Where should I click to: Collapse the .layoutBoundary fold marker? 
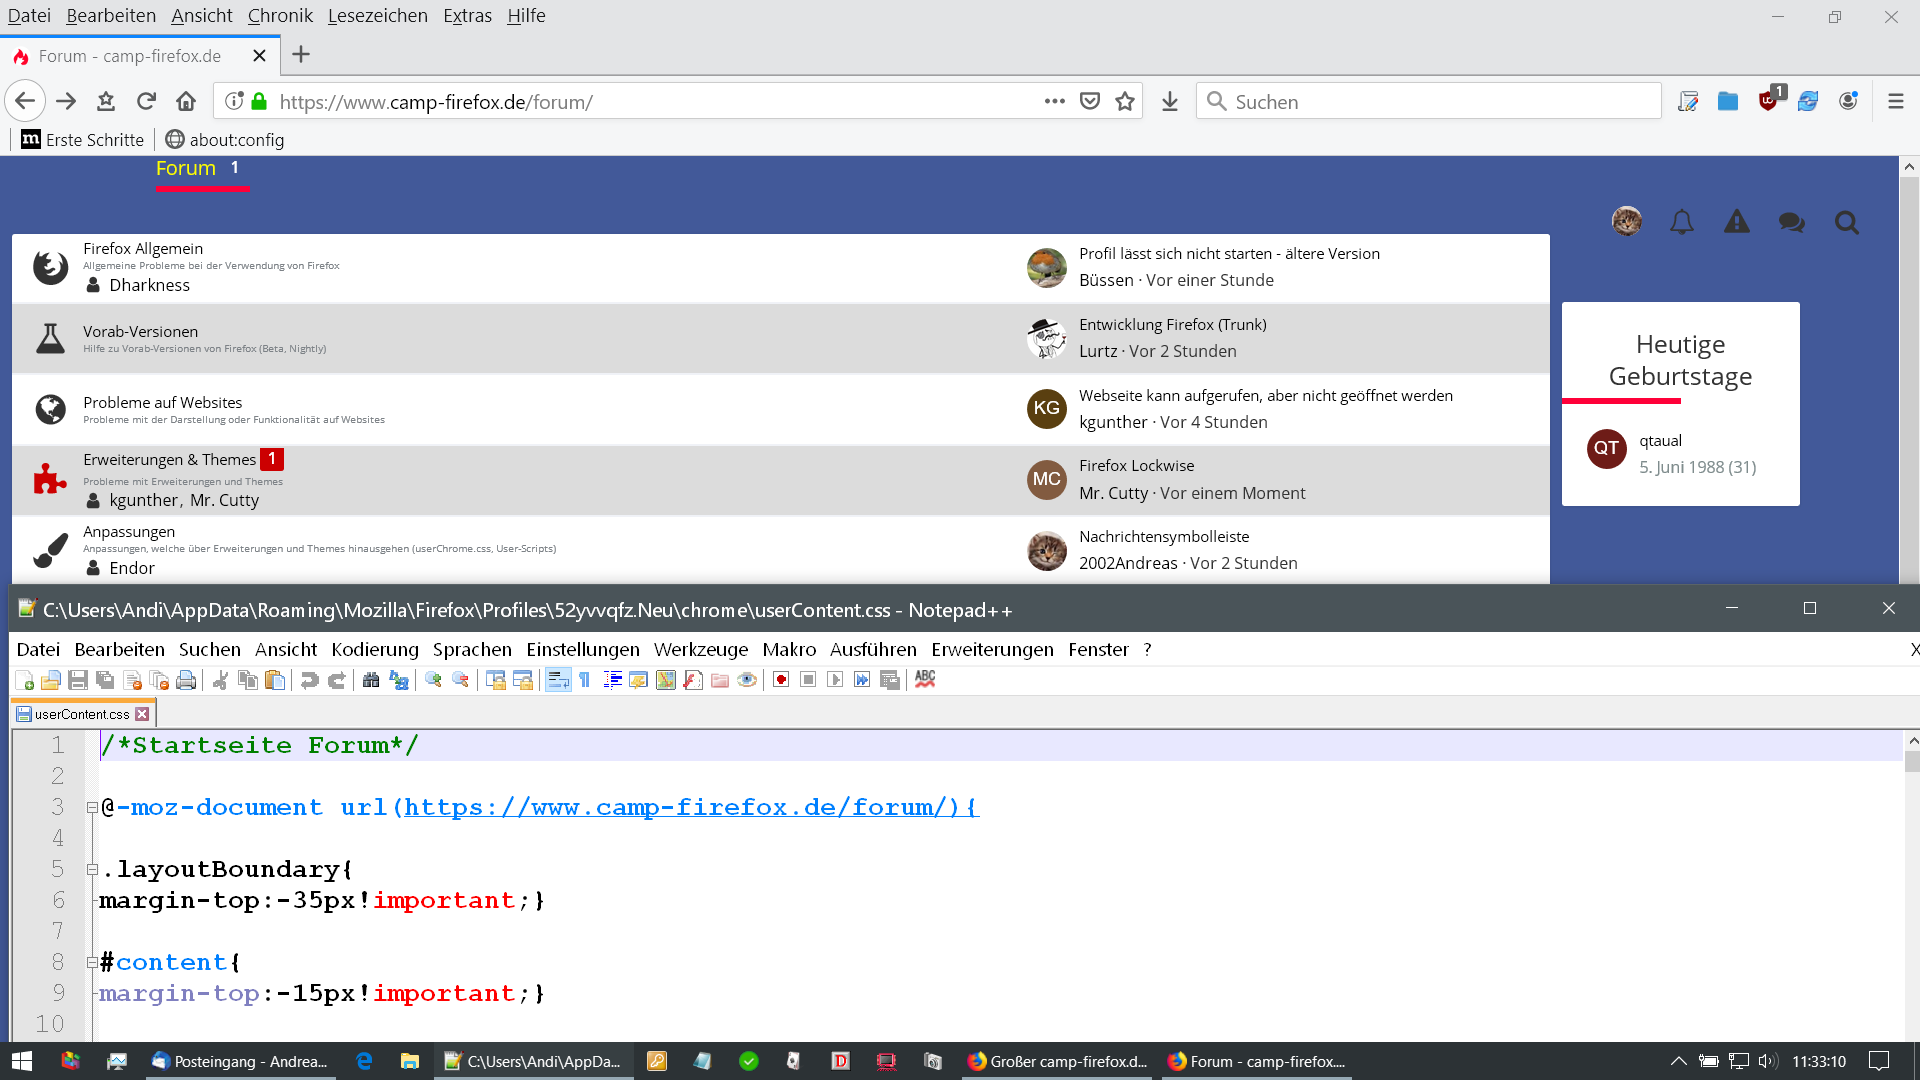tap(92, 870)
